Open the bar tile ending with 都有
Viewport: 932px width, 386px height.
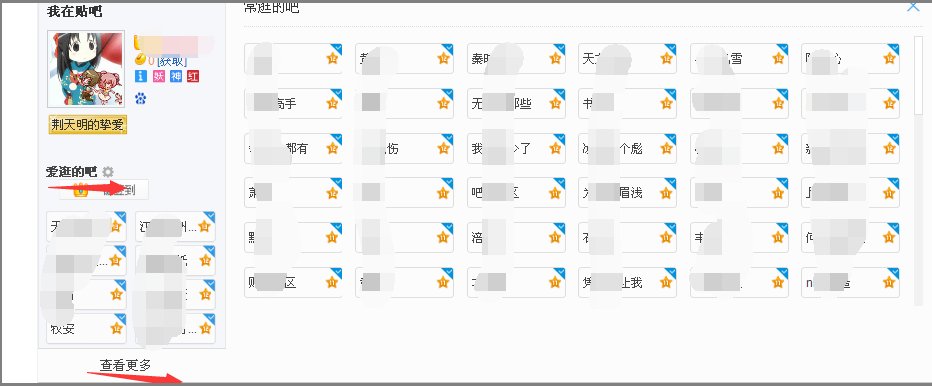tap(293, 148)
